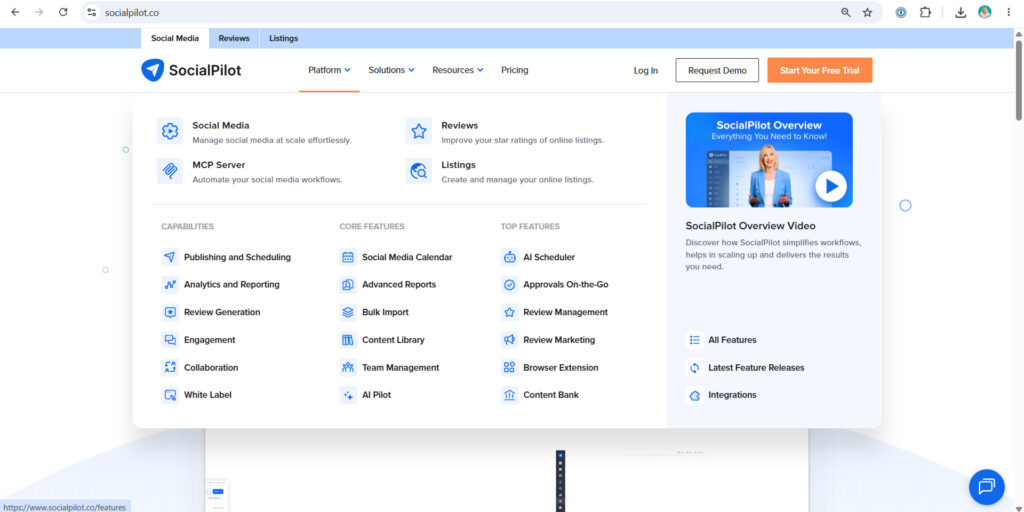Click the site information icon in address bar

tap(92, 12)
